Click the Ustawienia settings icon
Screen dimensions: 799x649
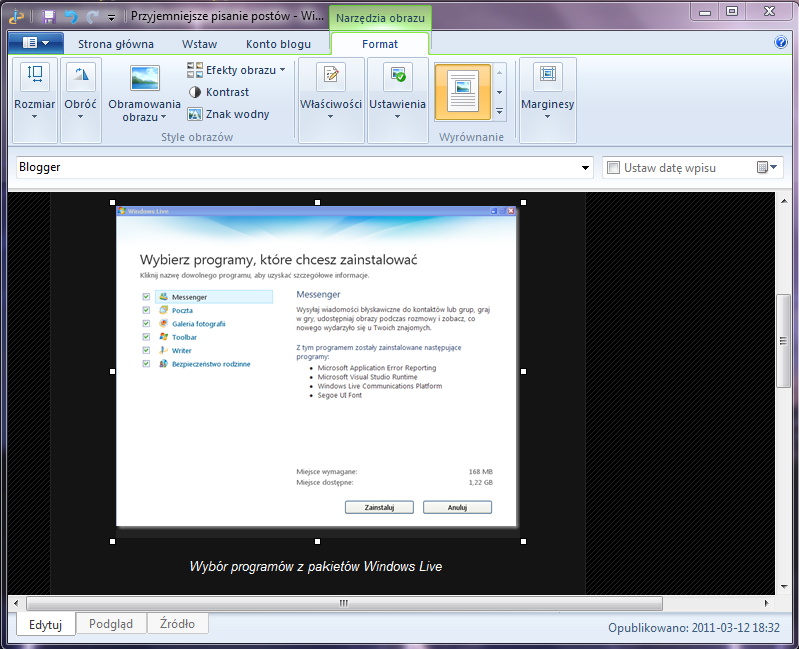(397, 75)
